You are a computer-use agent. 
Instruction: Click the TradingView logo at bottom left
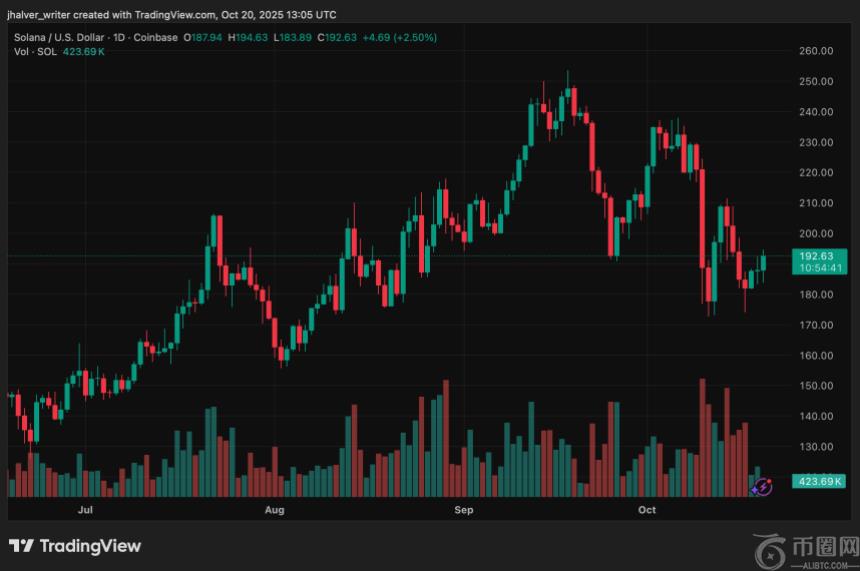tap(75, 546)
